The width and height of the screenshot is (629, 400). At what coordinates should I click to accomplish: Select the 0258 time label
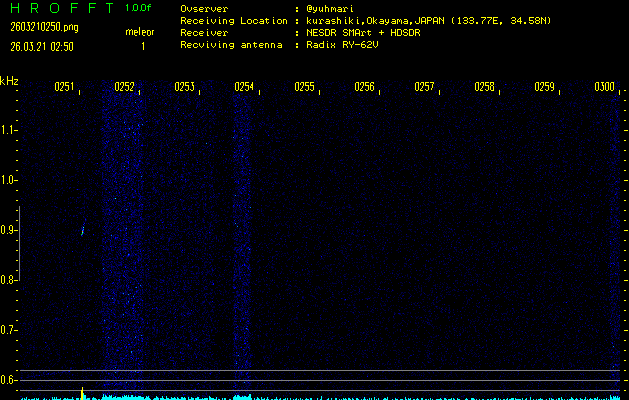pos(484,87)
